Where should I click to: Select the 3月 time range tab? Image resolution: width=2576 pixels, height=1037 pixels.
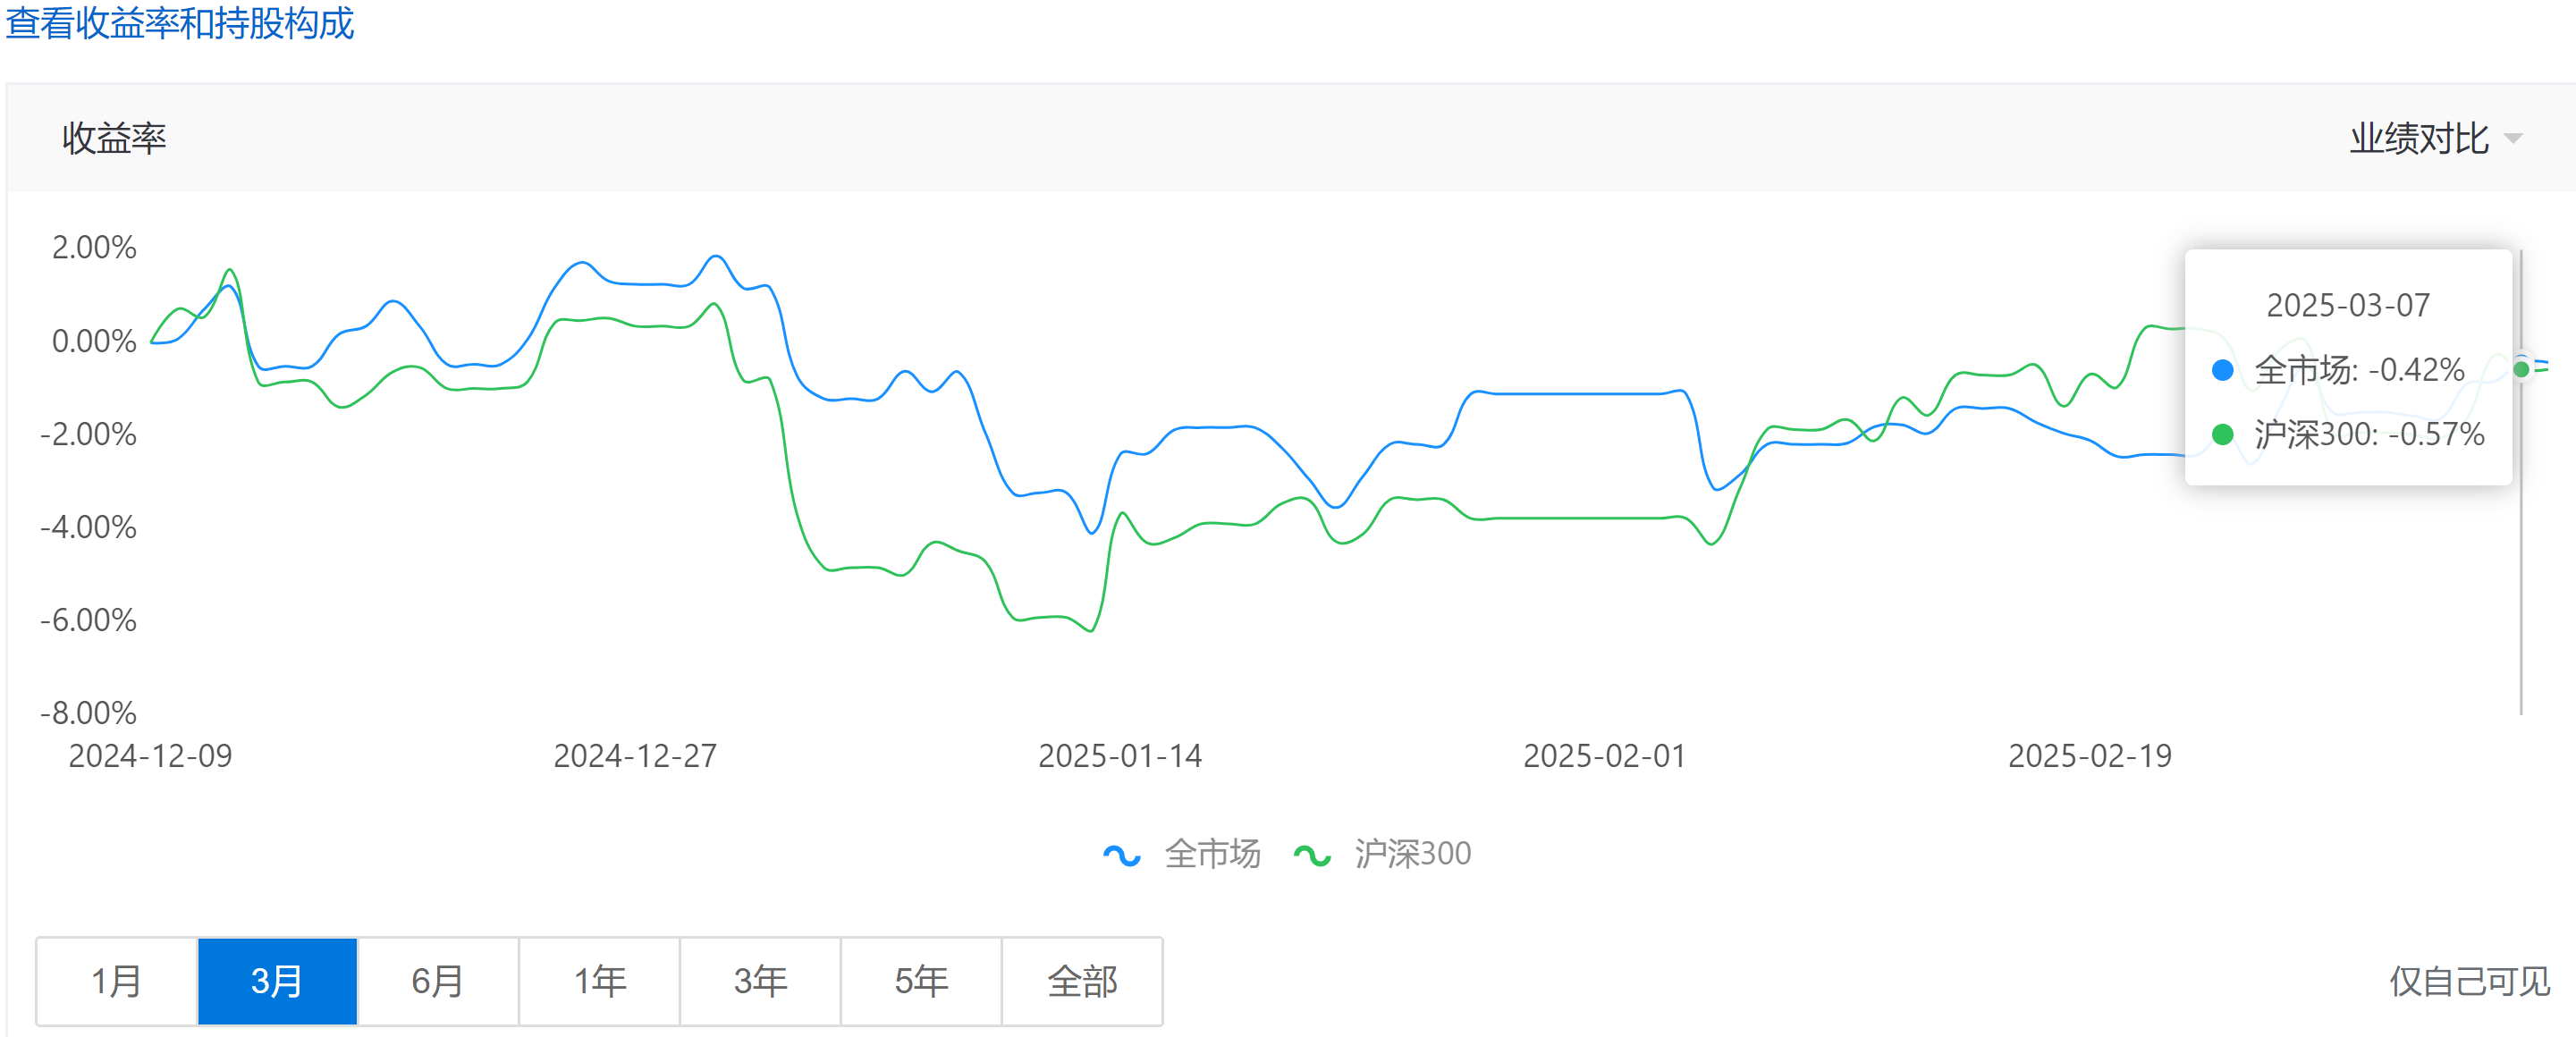pos(277,981)
